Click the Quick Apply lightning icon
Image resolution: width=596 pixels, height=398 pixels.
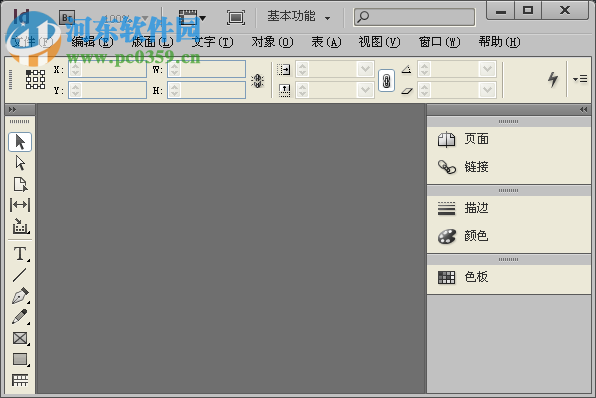click(553, 79)
